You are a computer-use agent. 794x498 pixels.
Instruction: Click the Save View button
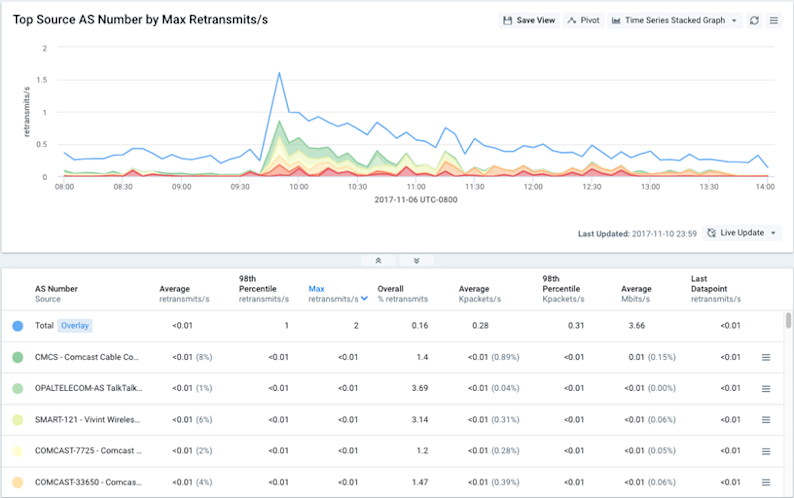pyautogui.click(x=529, y=20)
